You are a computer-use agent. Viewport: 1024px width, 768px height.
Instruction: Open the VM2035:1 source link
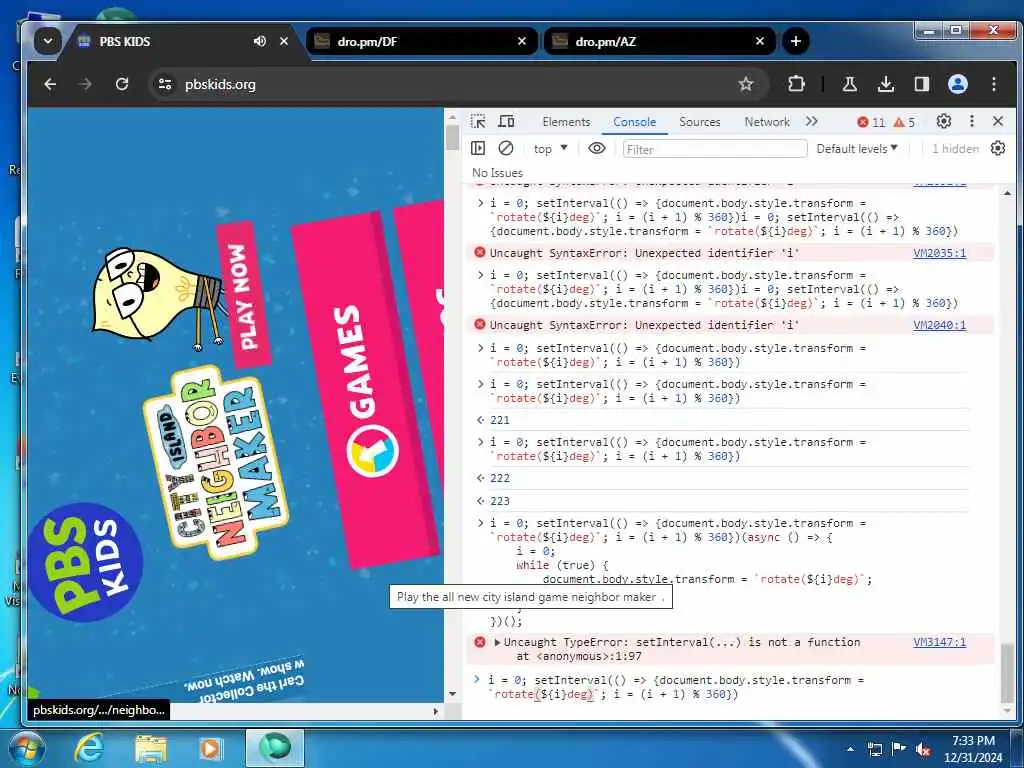939,253
